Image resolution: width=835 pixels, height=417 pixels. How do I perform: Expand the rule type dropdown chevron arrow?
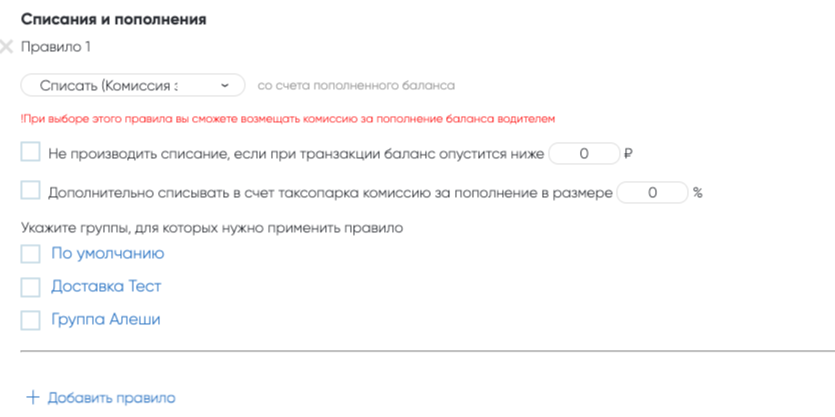[x=226, y=86]
